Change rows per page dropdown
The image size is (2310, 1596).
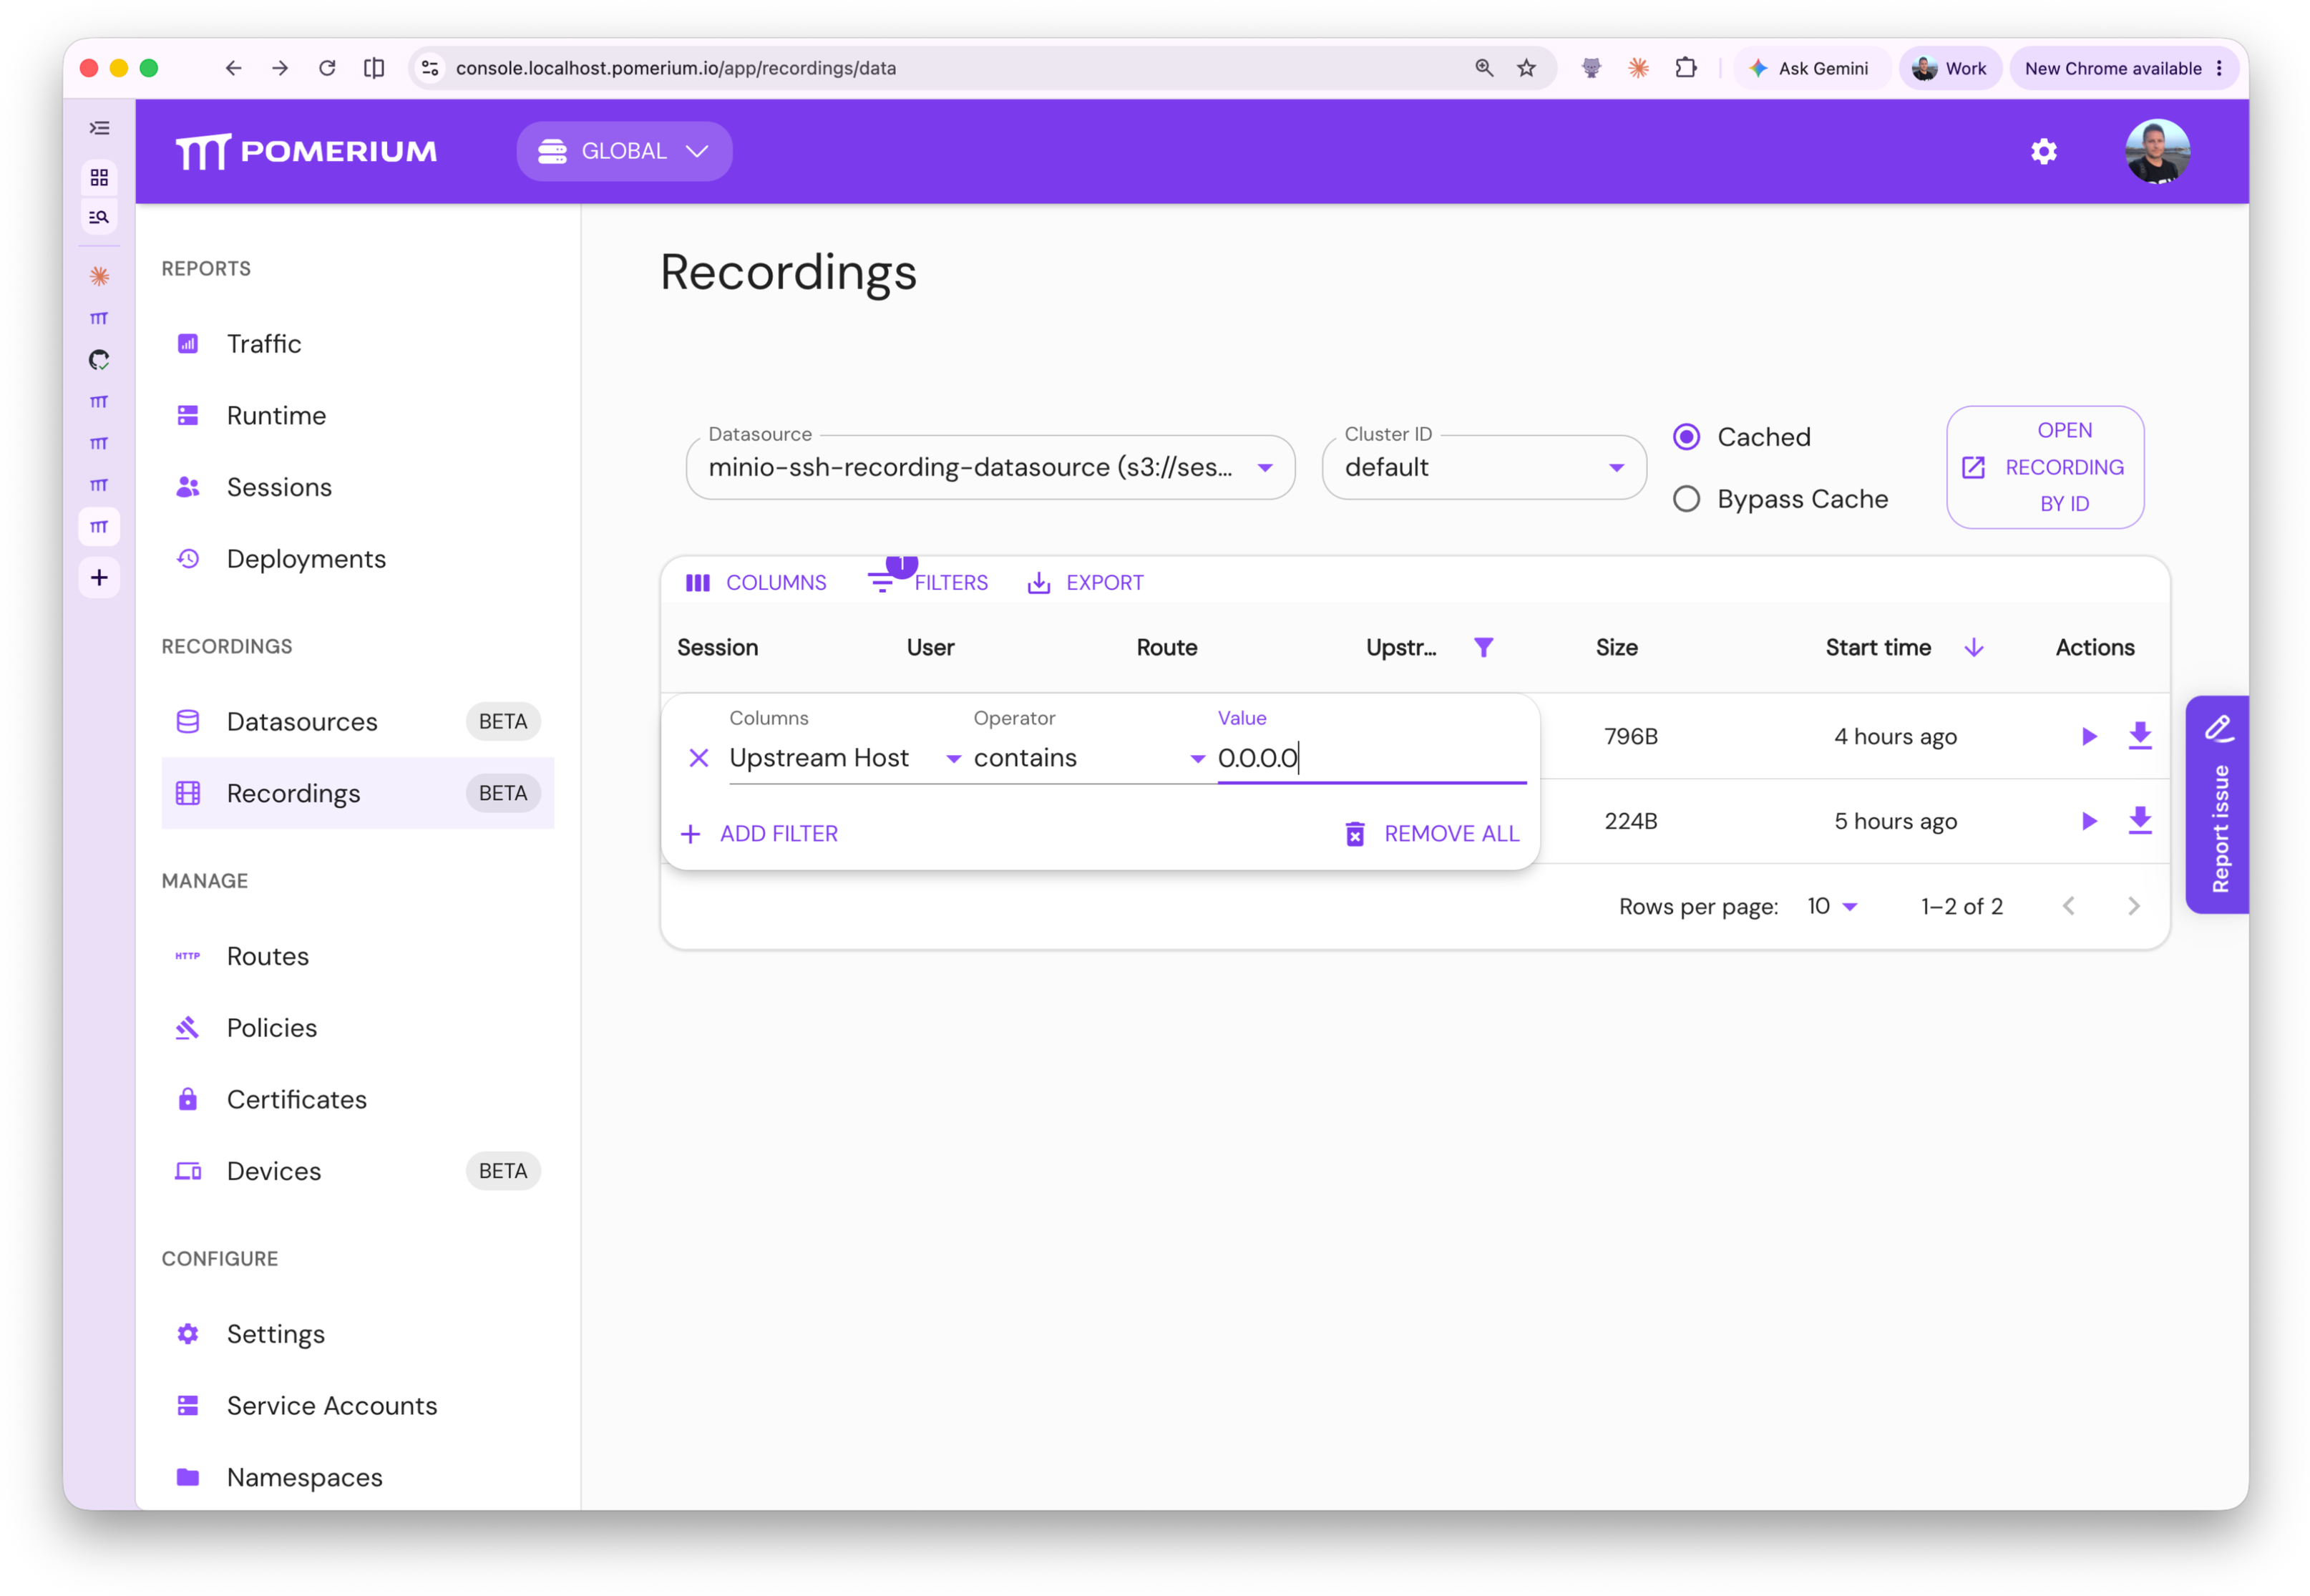coord(1831,906)
